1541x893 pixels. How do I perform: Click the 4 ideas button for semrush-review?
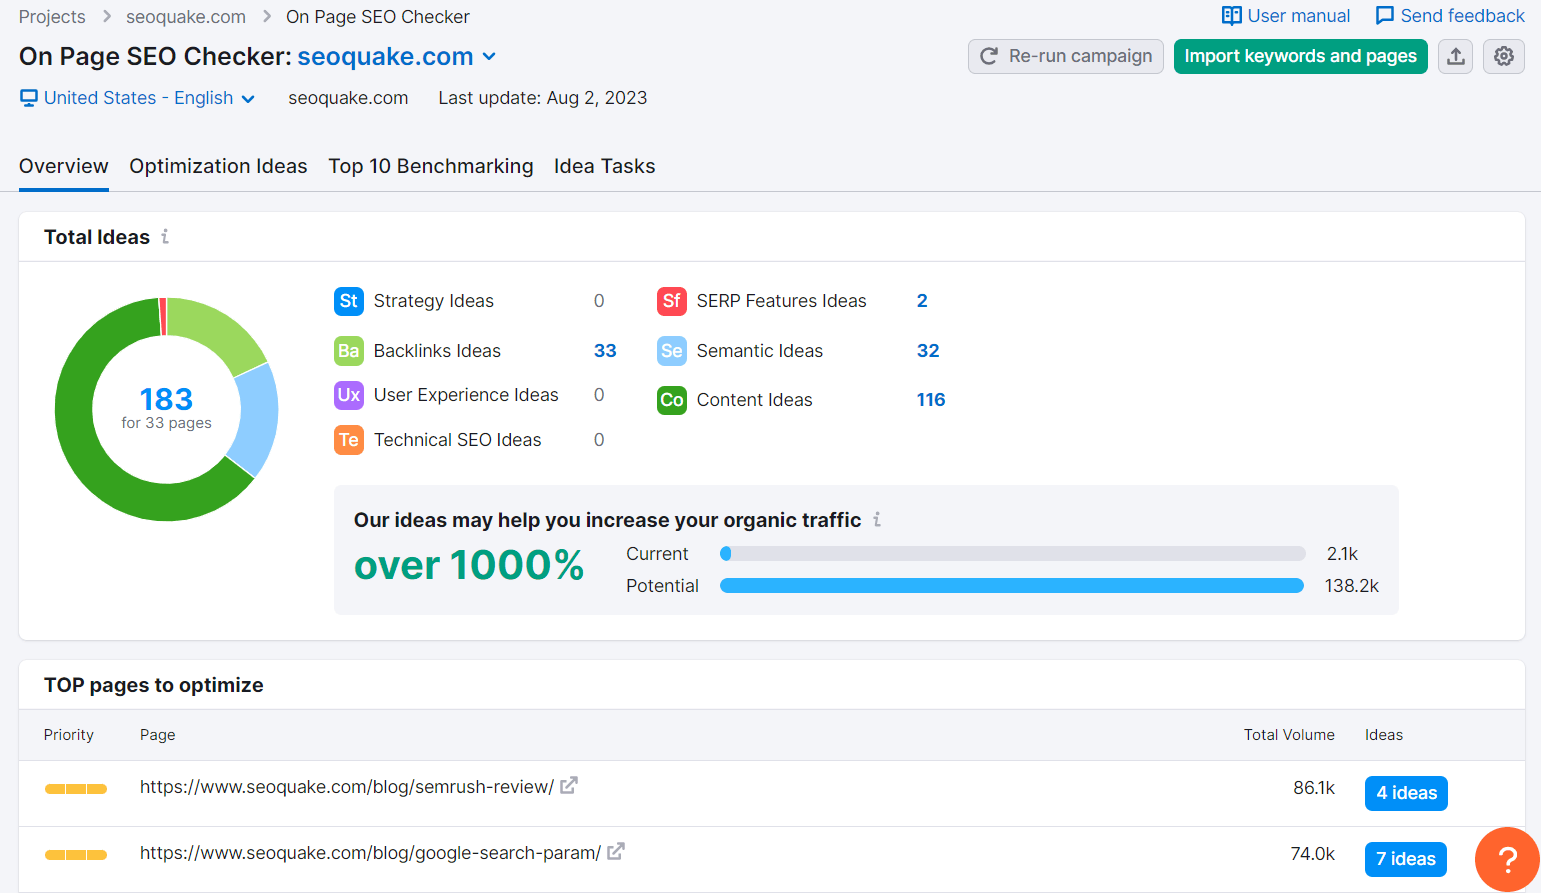pyautogui.click(x=1406, y=793)
